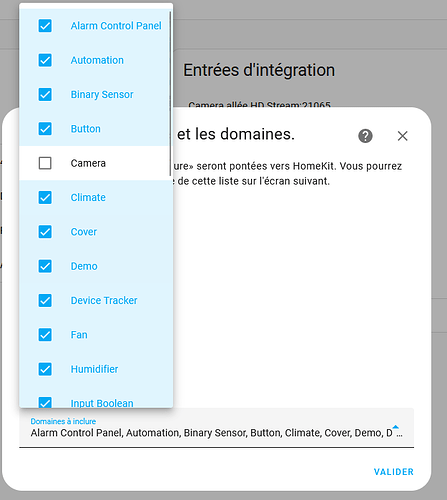Collapse the Domaines à inclure dropdown arrow
The height and width of the screenshot is (500, 447).
coord(396,427)
